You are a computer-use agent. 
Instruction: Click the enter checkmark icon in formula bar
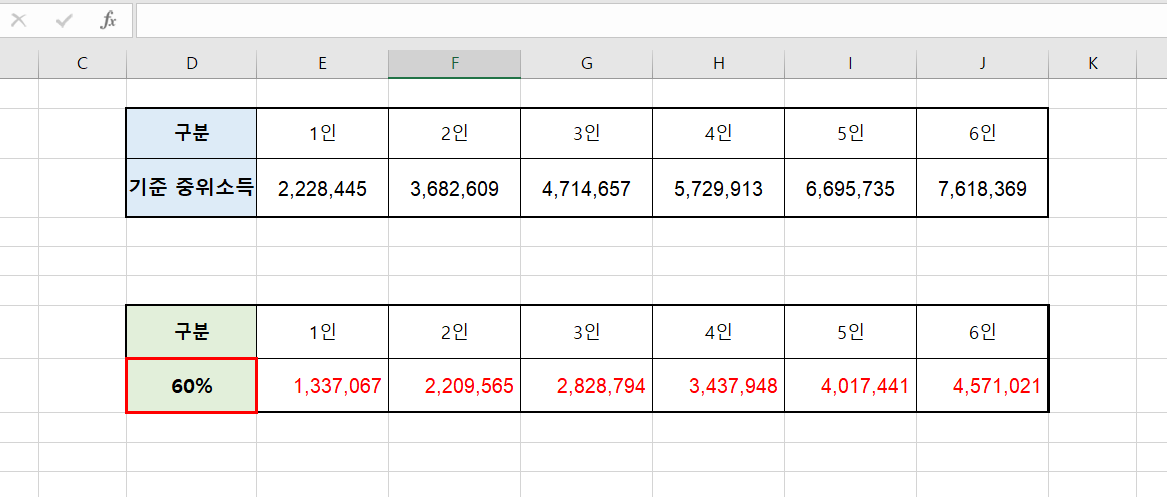64,21
